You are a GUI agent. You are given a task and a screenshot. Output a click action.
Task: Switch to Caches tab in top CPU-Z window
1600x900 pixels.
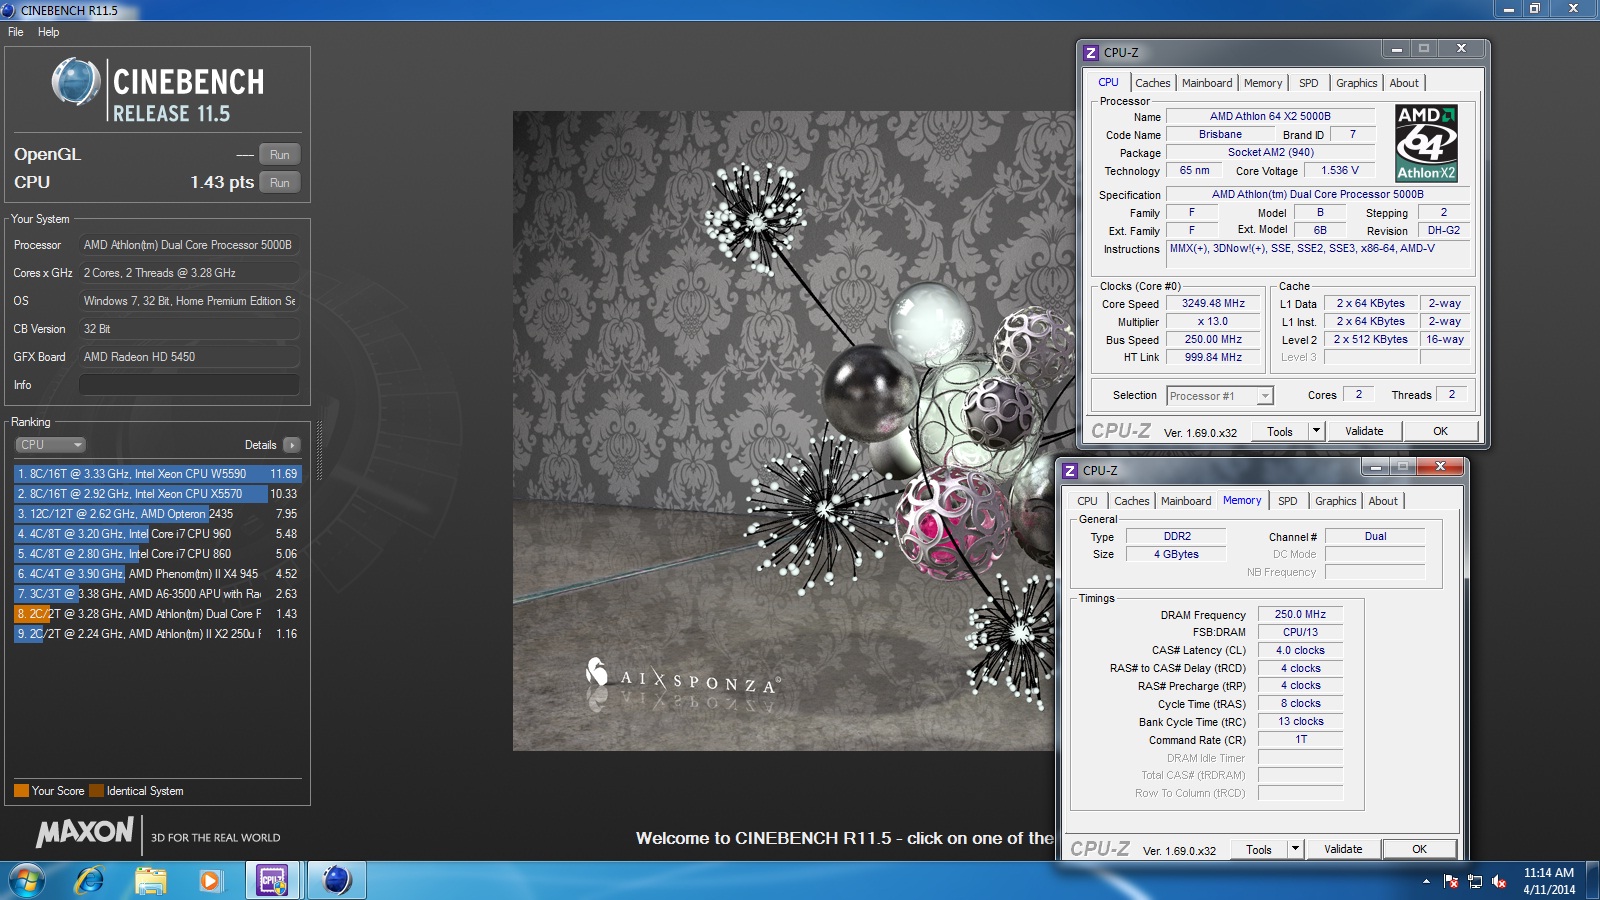click(x=1152, y=83)
